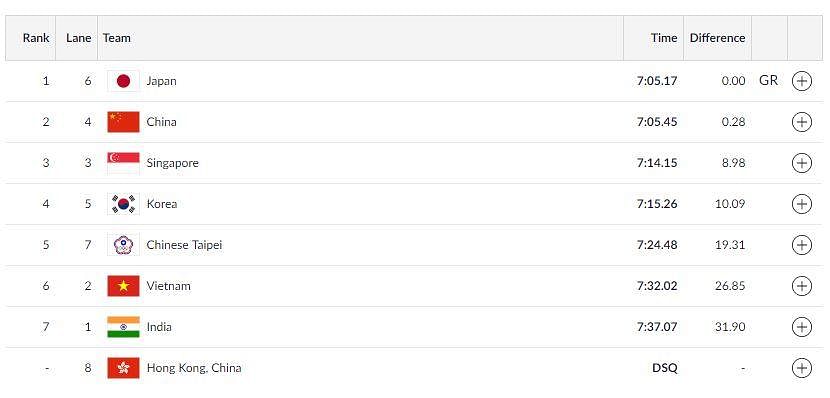Click the Singapore flag icon
Viewport: 830px width, 398px height.
pos(123,163)
